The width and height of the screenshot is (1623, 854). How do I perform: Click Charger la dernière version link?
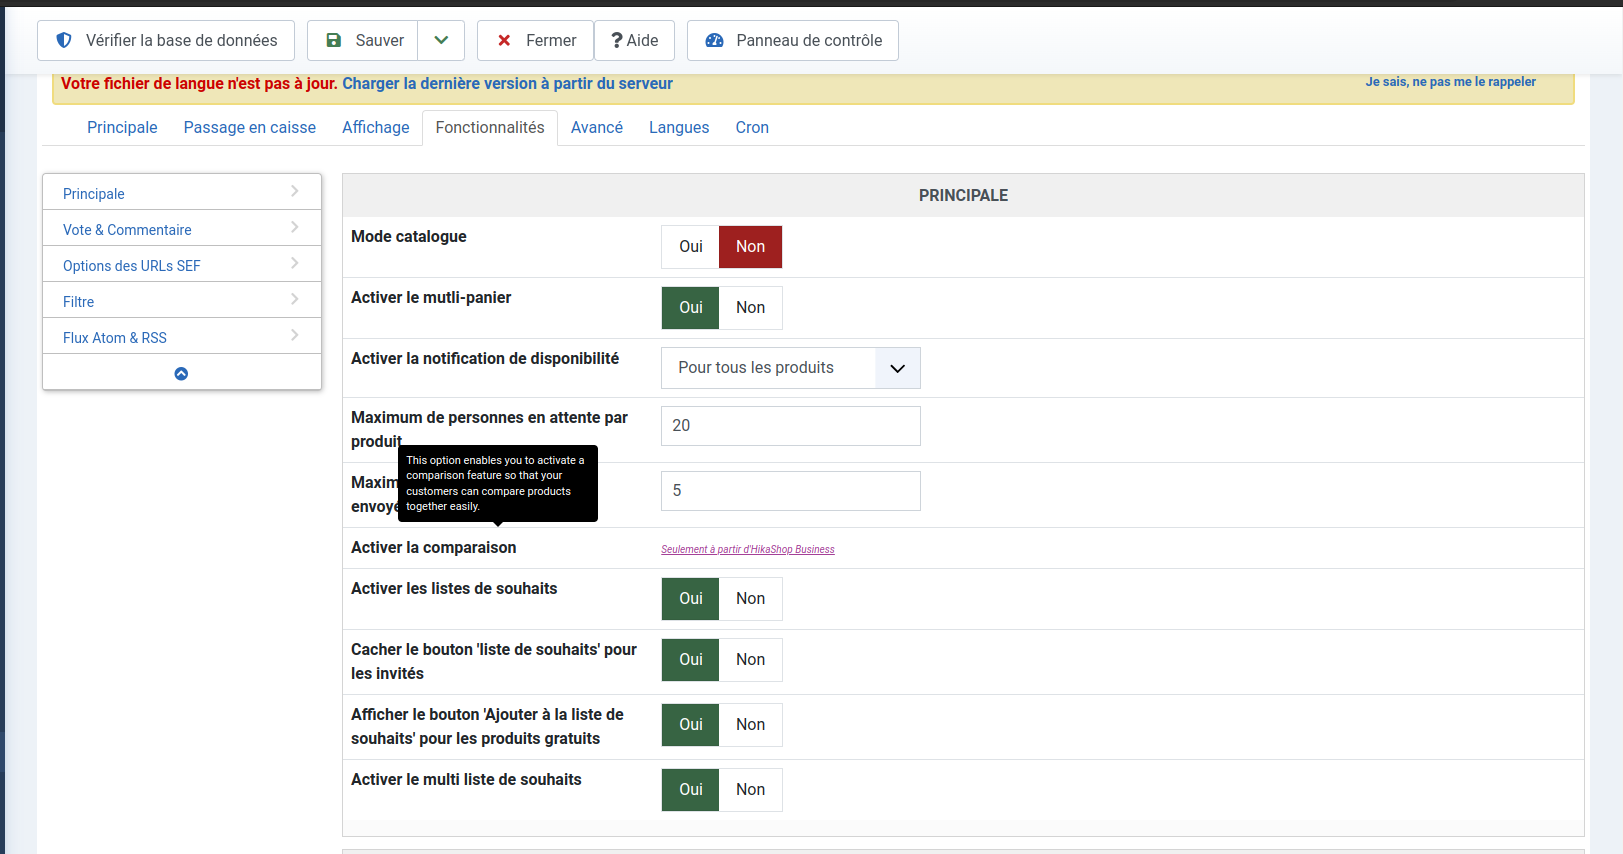[x=507, y=84]
